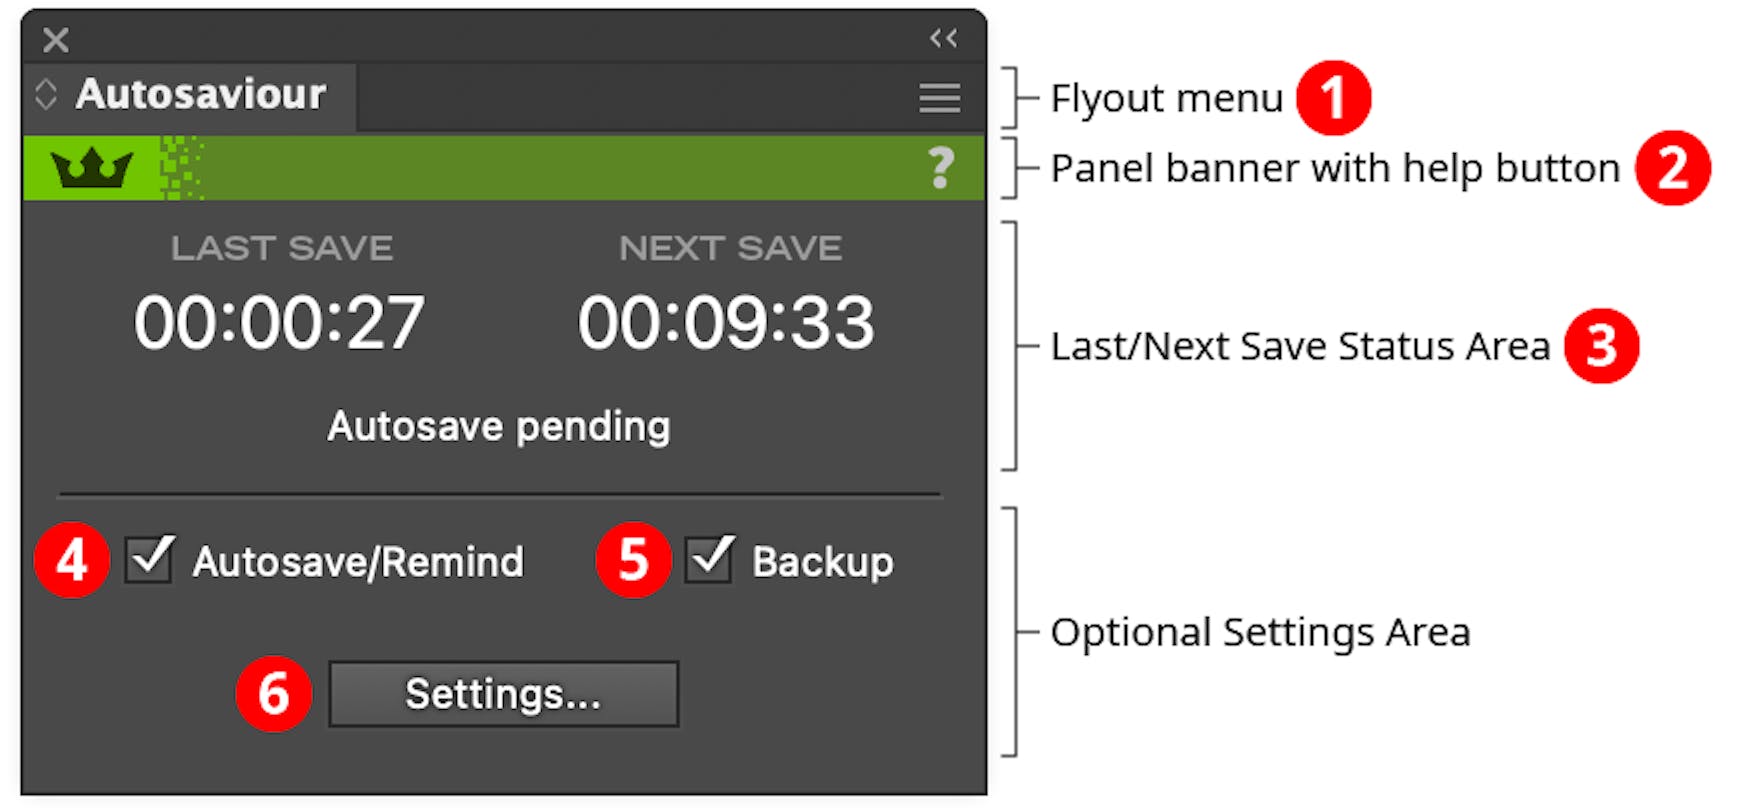Click the green banner strip
The image size is (1740, 812).
[500, 166]
